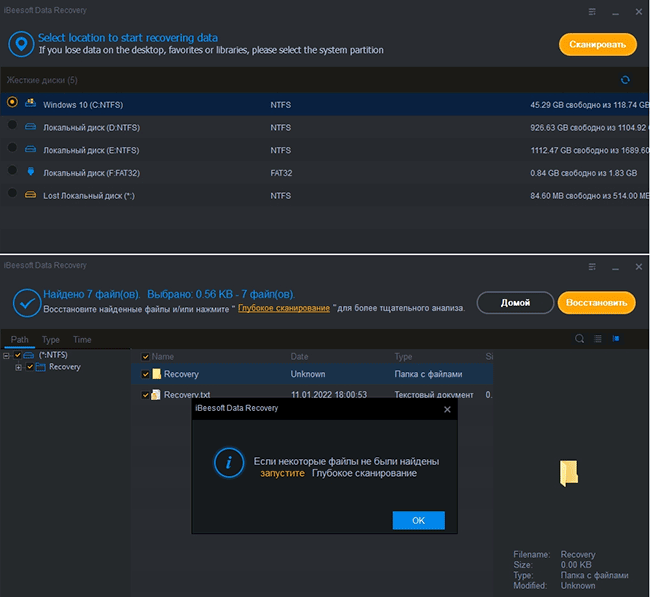650x597 pixels.
Task: Open the menu icon in top window
Action: click(592, 12)
